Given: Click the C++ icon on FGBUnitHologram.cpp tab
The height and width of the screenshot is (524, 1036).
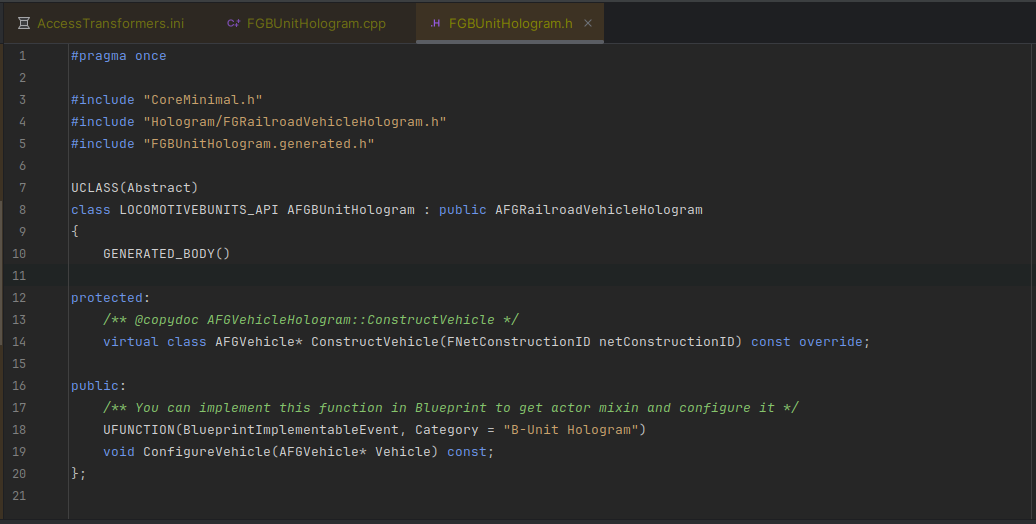Looking at the screenshot, I should click(x=233, y=23).
